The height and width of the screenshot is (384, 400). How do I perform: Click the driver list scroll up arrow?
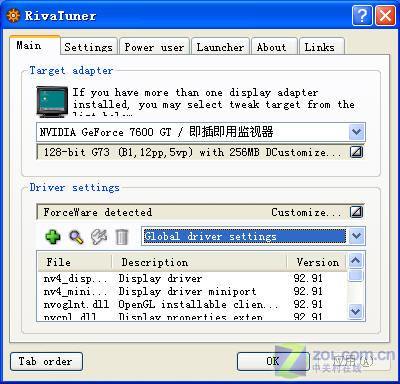[x=356, y=261]
